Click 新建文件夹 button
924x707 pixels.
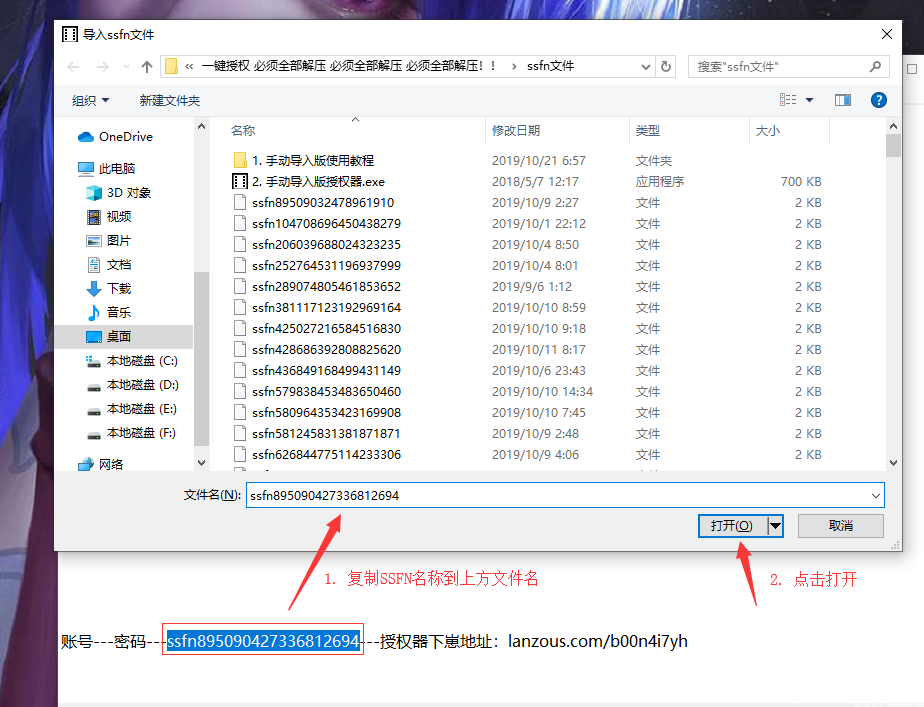point(170,101)
